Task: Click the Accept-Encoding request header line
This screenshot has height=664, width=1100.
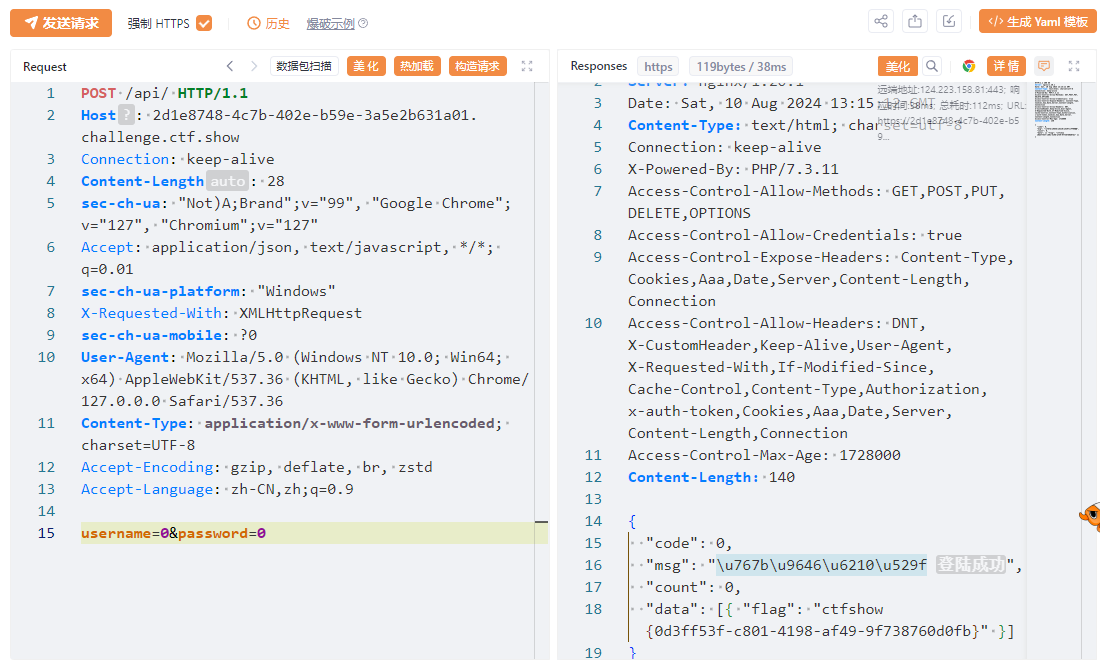Action: (x=257, y=467)
